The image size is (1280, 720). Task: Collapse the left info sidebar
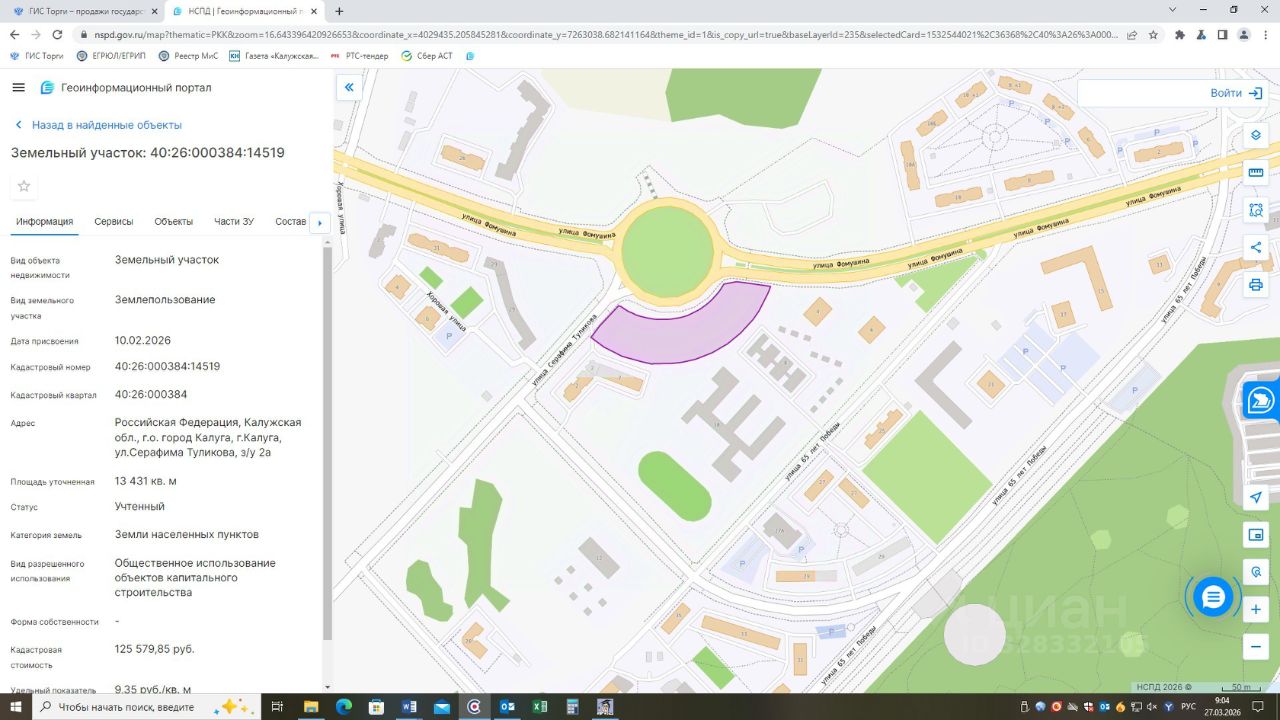pos(349,88)
